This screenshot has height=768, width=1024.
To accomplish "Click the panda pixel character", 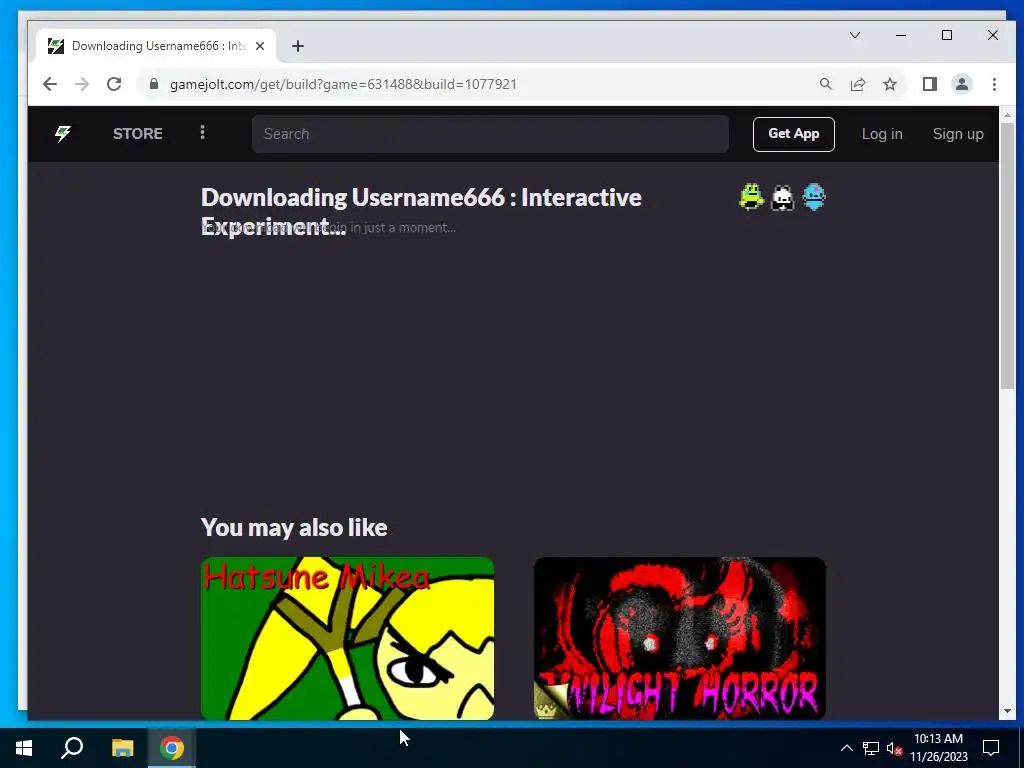I will [782, 197].
